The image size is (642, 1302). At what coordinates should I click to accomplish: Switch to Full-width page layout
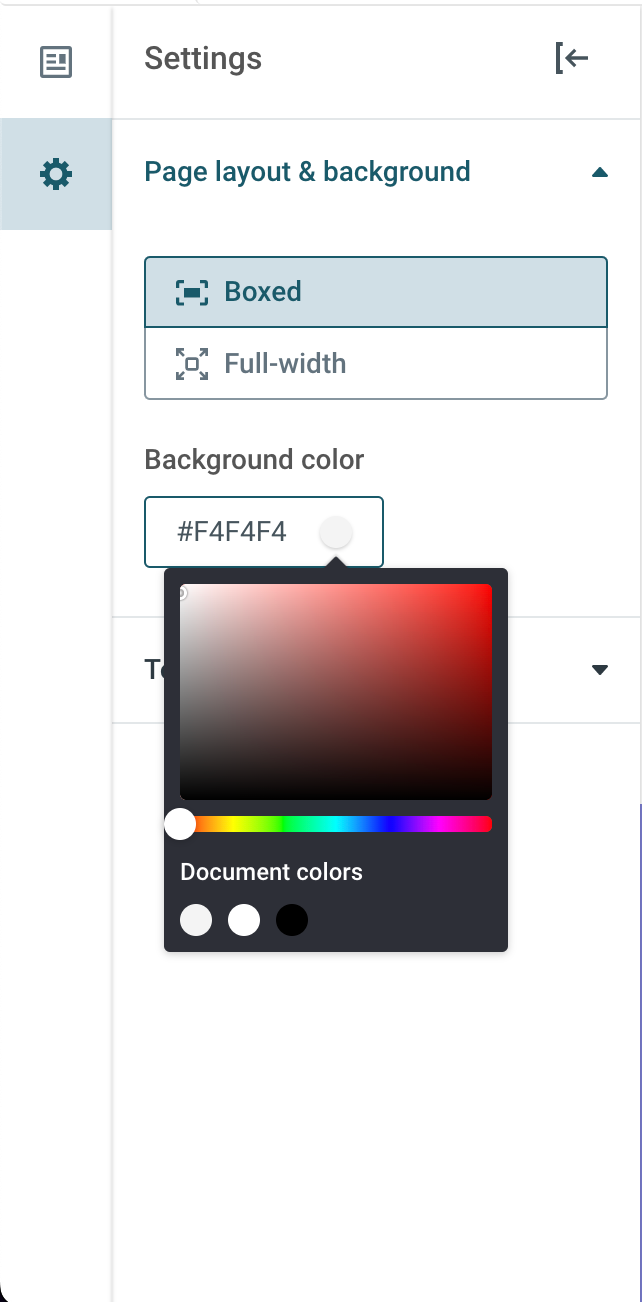[375, 363]
